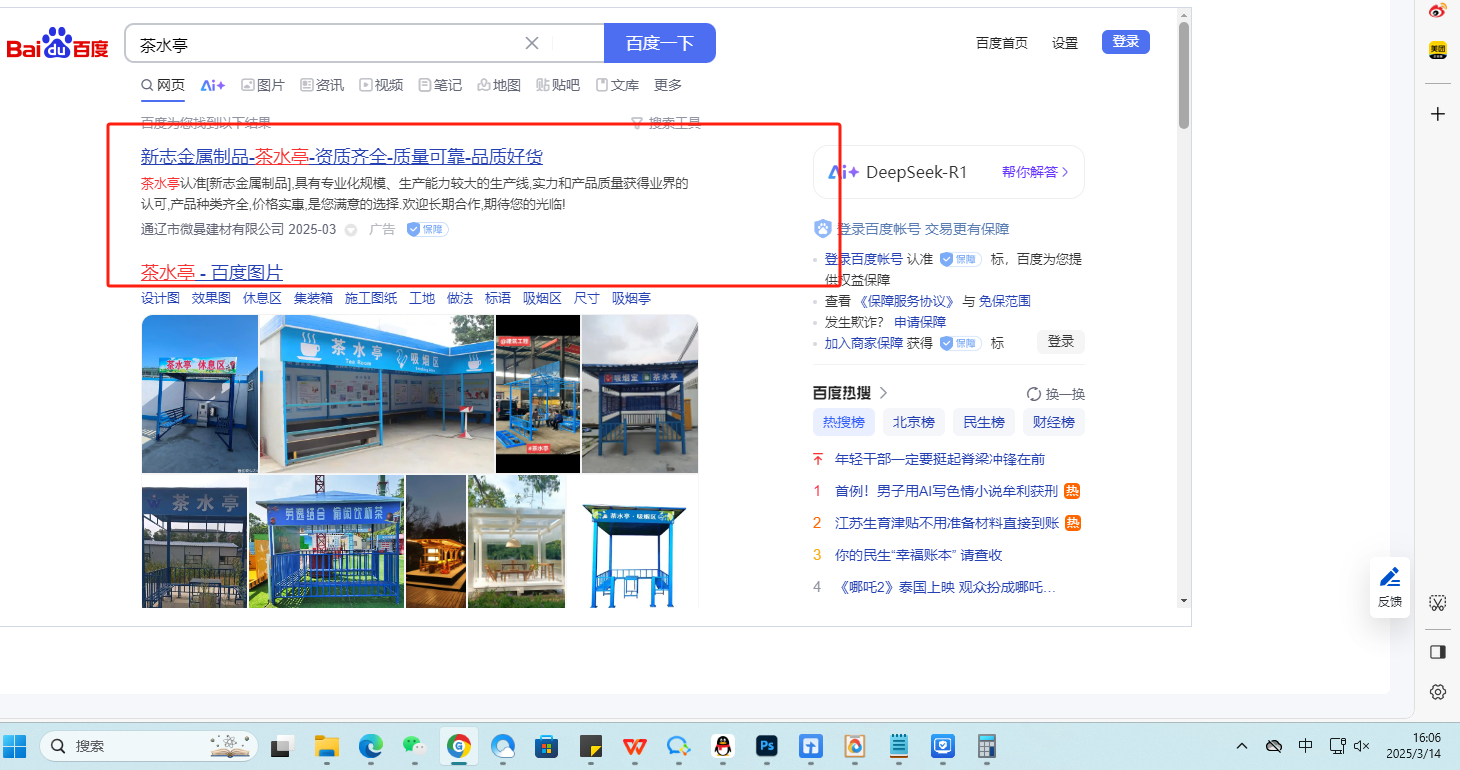Go to the 笔记 tab
This screenshot has height=770, width=1460.
[x=440, y=85]
